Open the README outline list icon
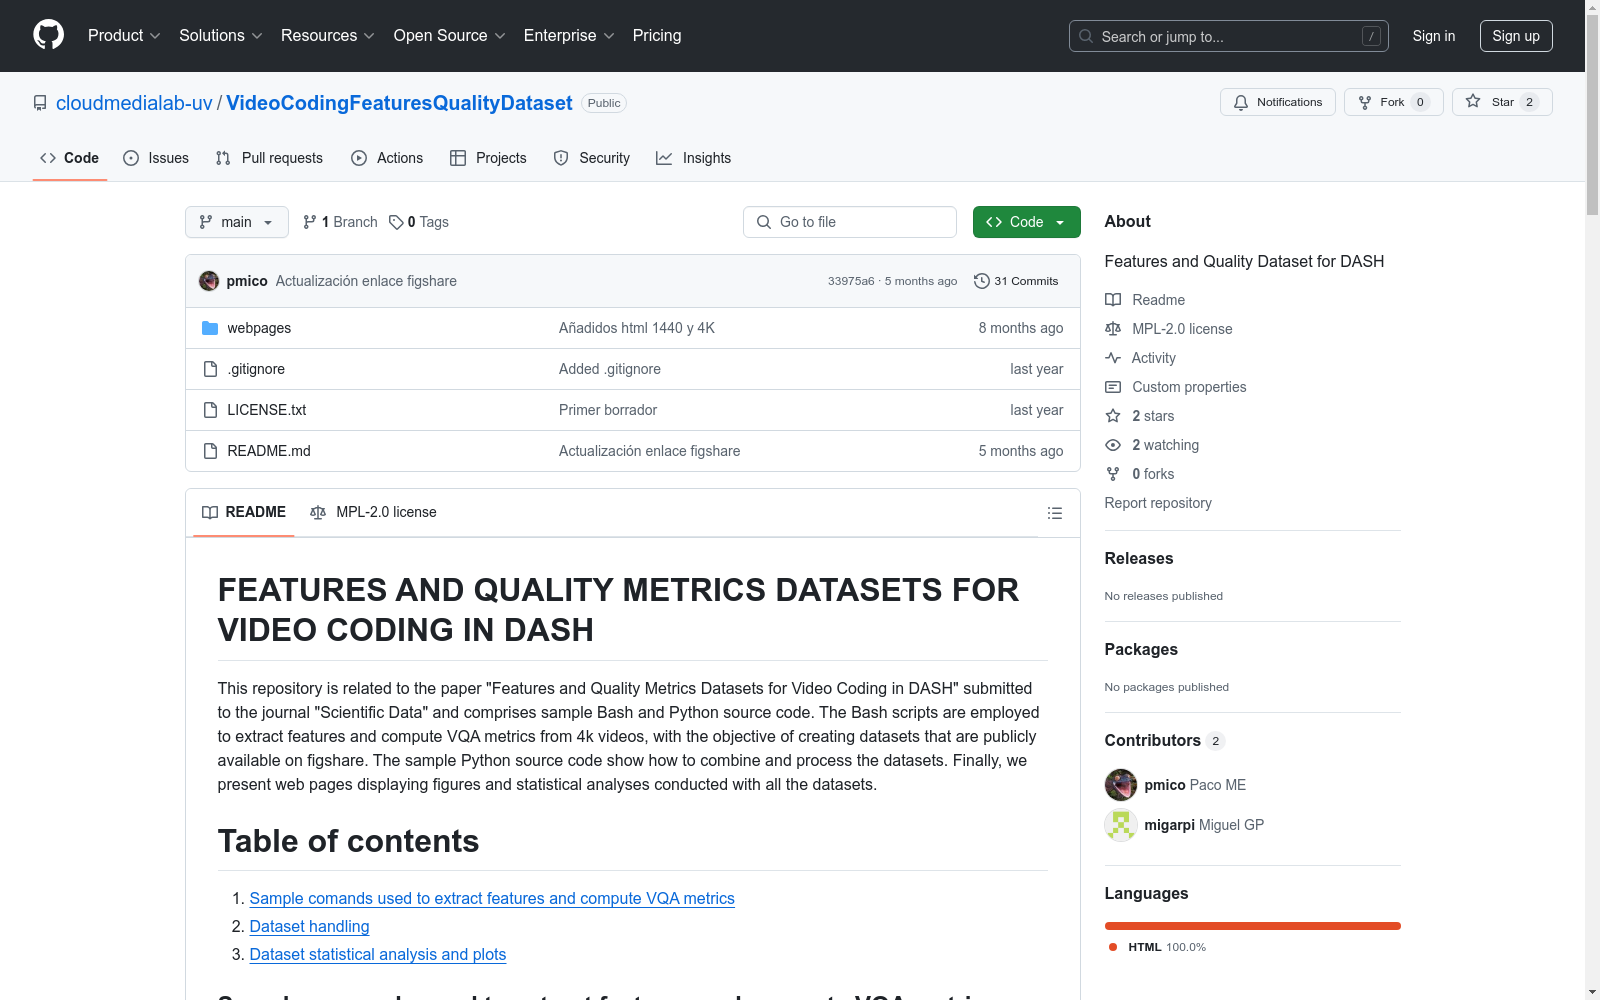Viewport: 1600px width, 1000px height. point(1054,513)
